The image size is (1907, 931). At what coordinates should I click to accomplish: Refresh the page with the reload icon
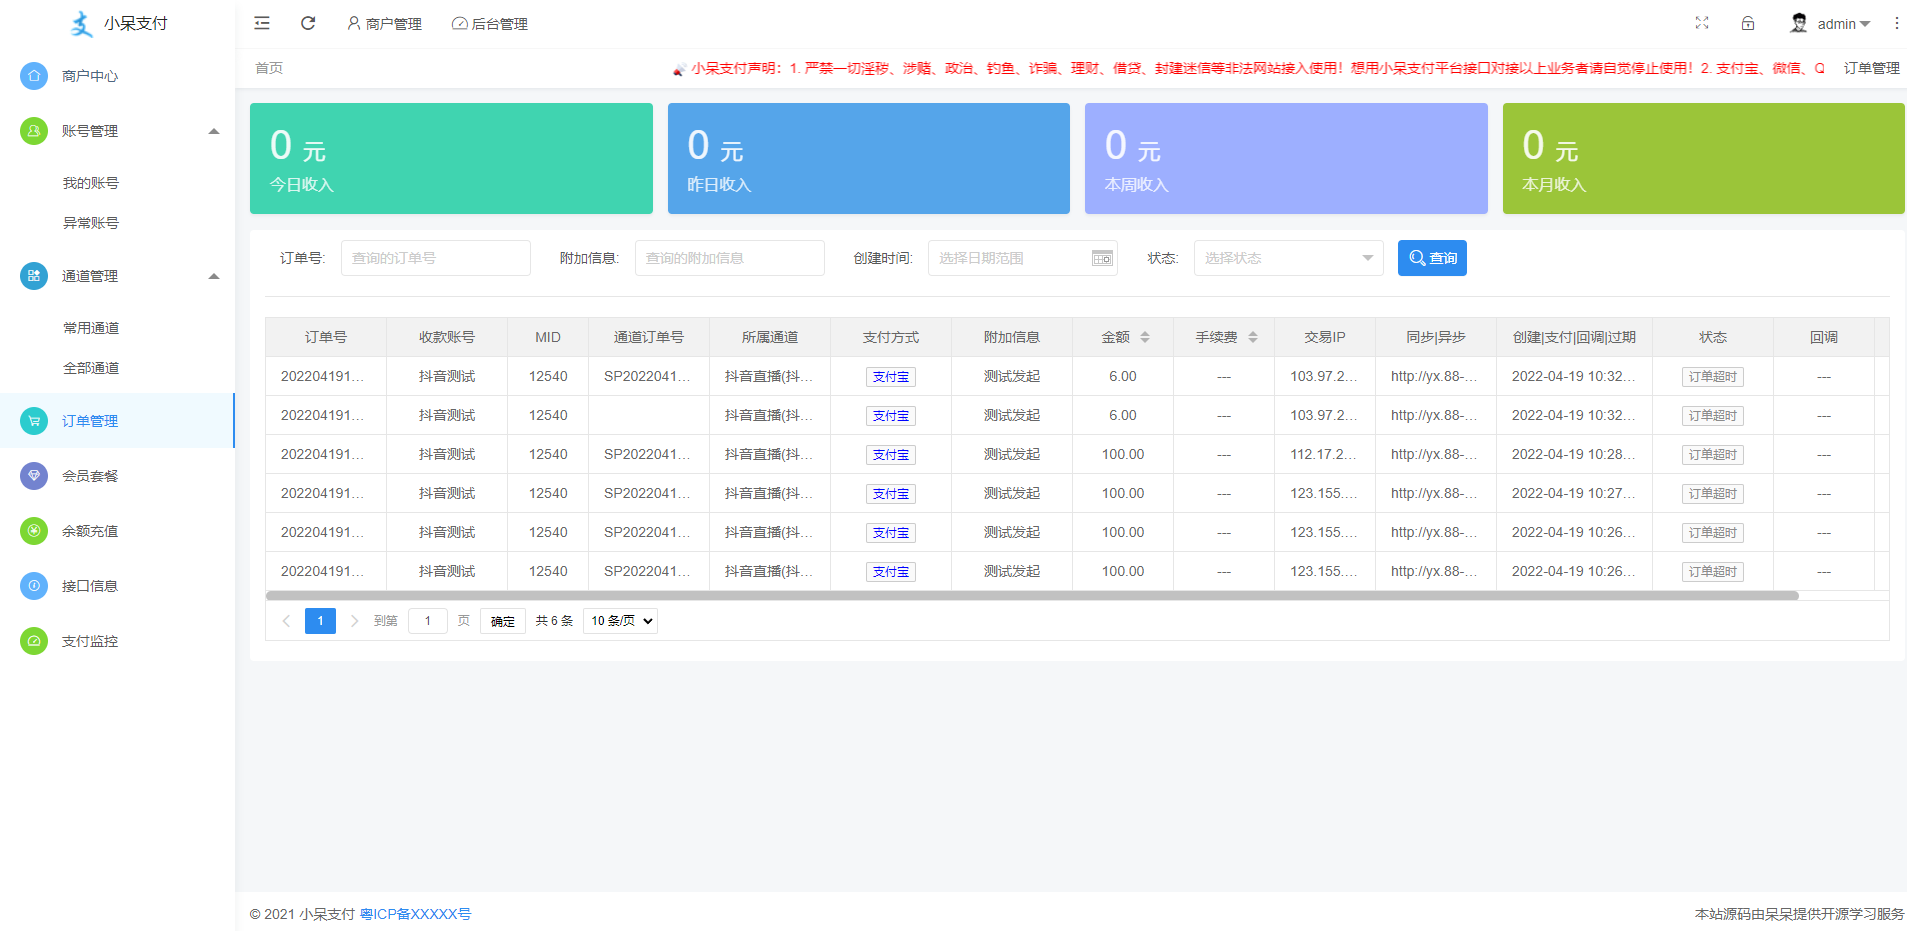pyautogui.click(x=308, y=22)
